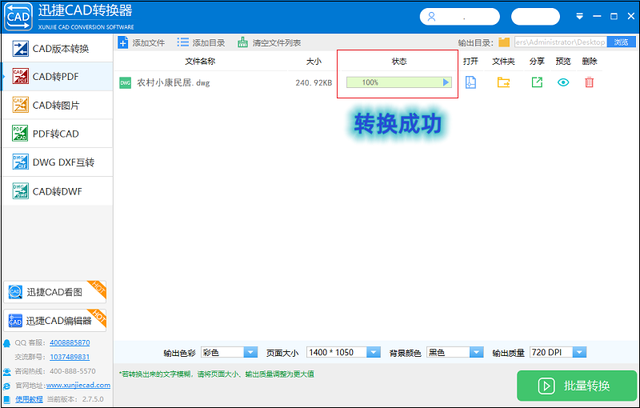Screen dimensions: 640x408
Task: Open the output folder for 农村小康民居.dwg
Action: click(503, 82)
